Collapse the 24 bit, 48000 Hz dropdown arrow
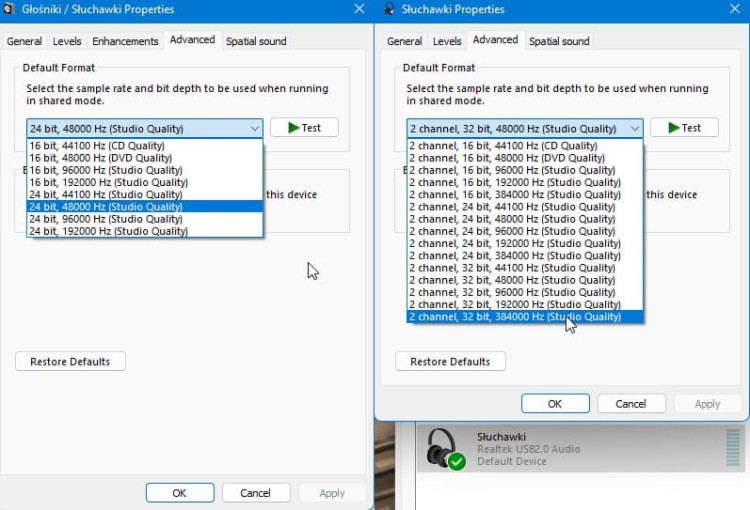Image resolution: width=750 pixels, height=510 pixels. coord(254,128)
